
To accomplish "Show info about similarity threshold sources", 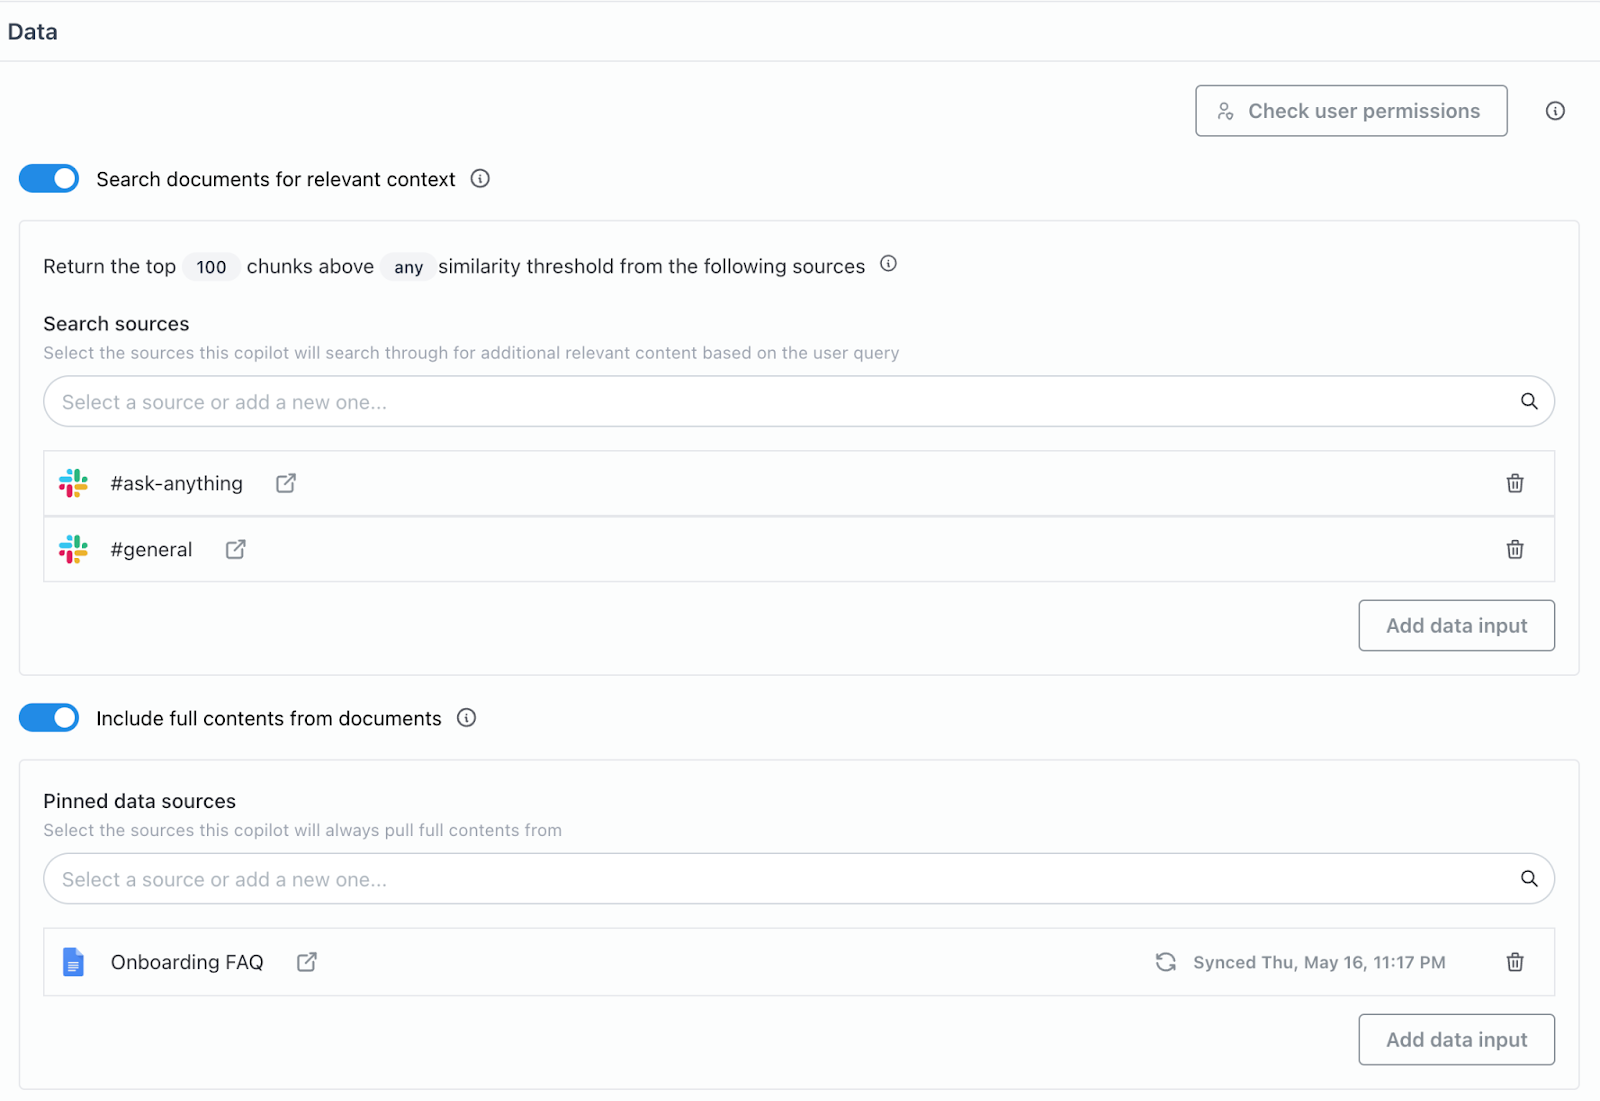I will (x=888, y=264).
